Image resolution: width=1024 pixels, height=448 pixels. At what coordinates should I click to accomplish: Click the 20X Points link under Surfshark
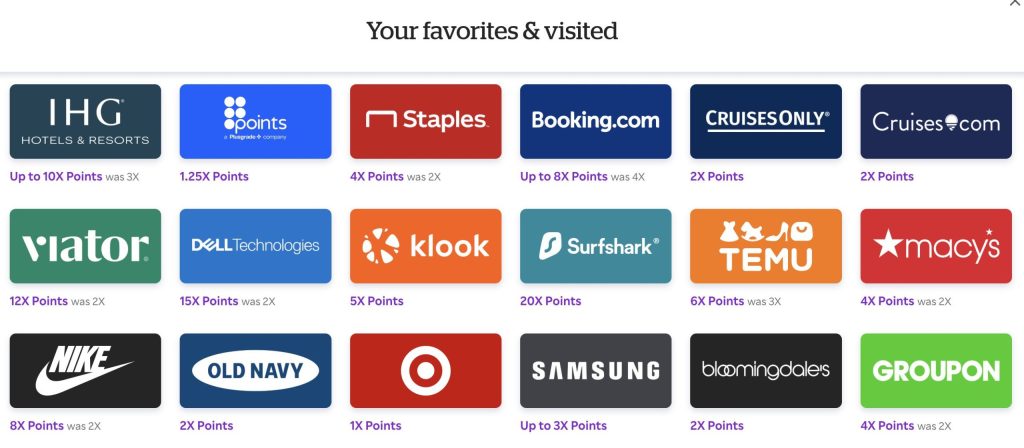[x=551, y=301]
